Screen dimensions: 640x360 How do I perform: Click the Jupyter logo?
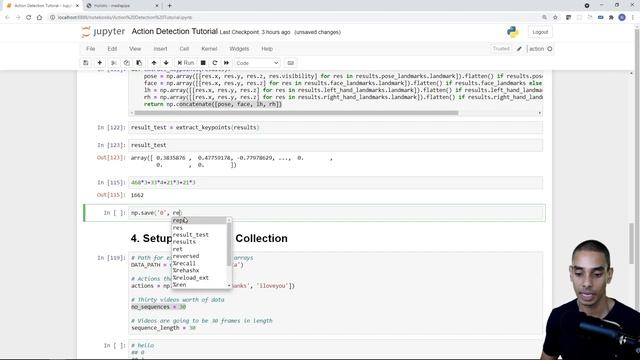click(103, 32)
